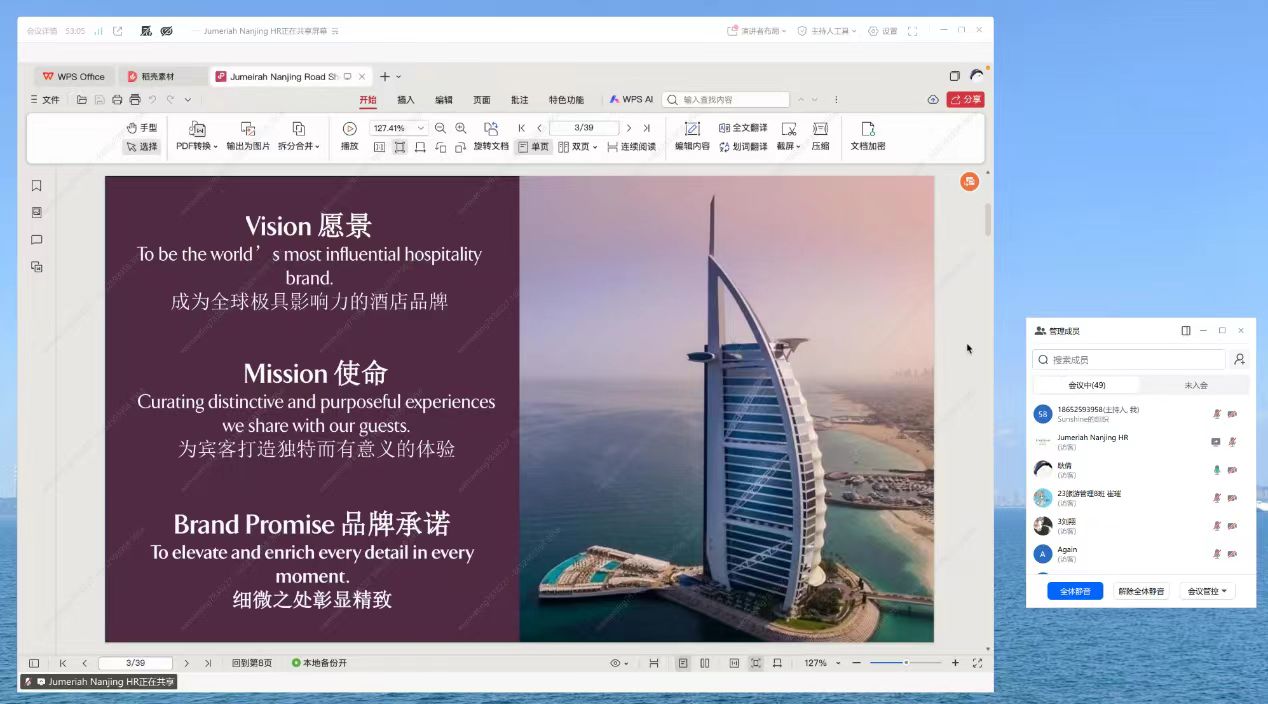
Task: Click Rotate Document (旋转文档)
Action: click(x=491, y=136)
